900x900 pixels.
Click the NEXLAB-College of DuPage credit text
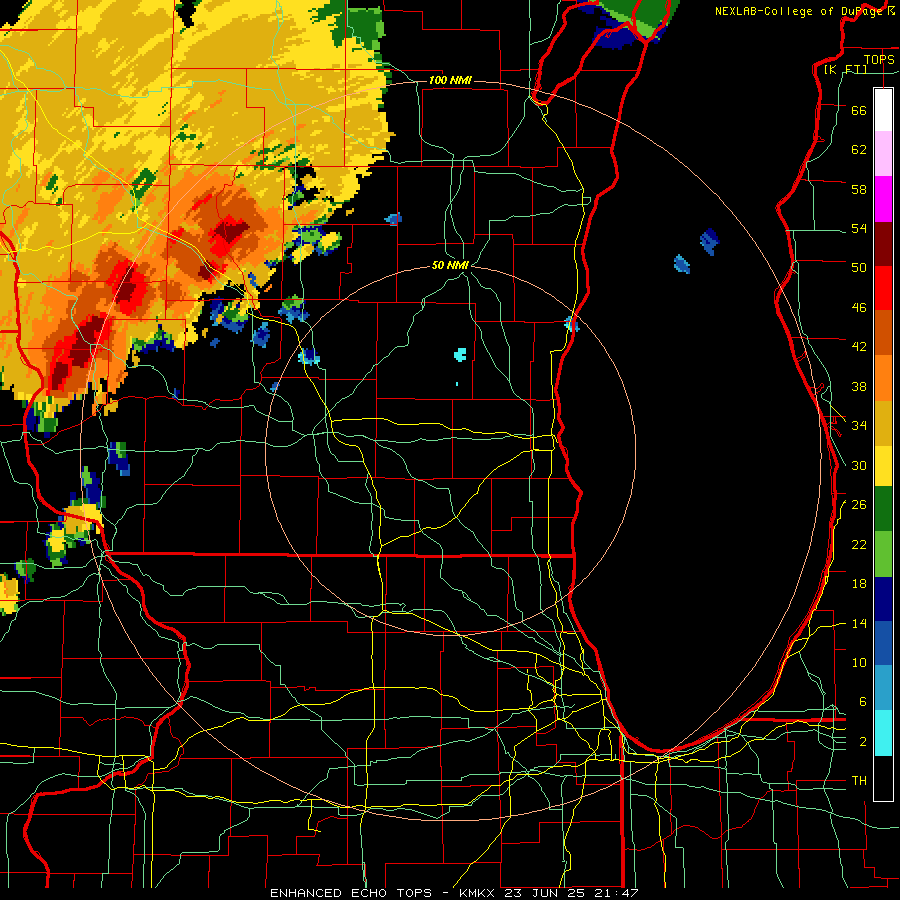(x=805, y=11)
